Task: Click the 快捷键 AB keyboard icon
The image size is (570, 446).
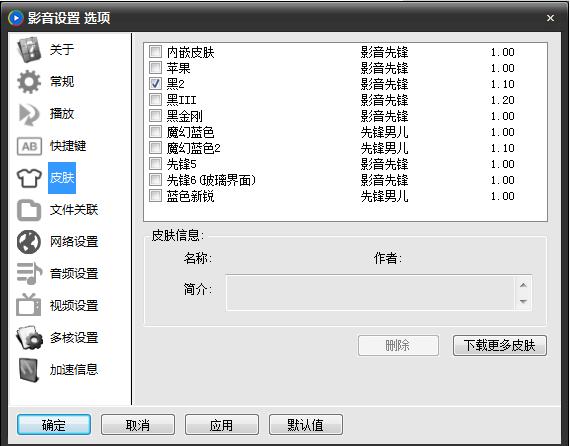Action: [29, 146]
